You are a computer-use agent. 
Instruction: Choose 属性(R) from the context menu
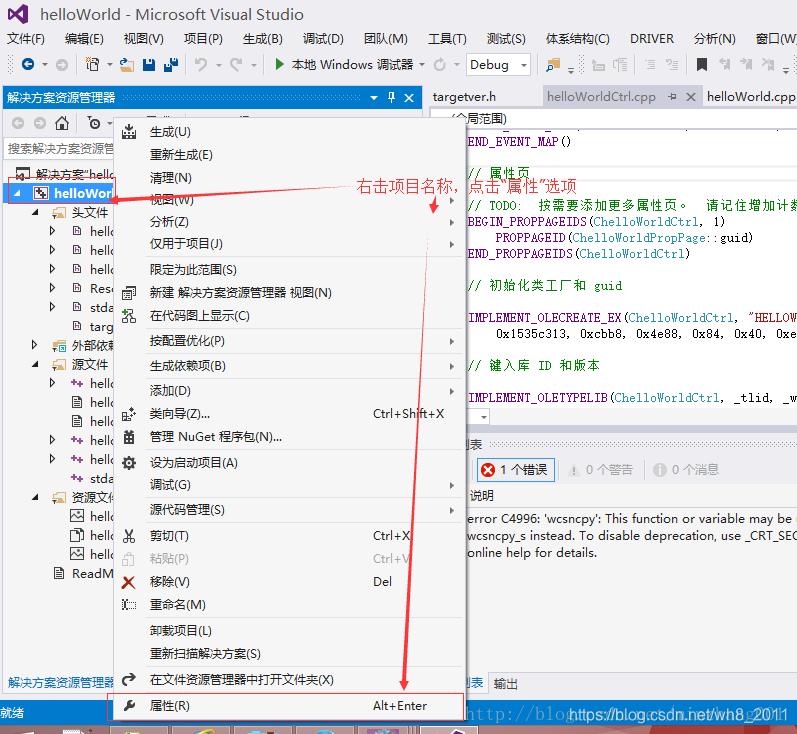(x=289, y=706)
